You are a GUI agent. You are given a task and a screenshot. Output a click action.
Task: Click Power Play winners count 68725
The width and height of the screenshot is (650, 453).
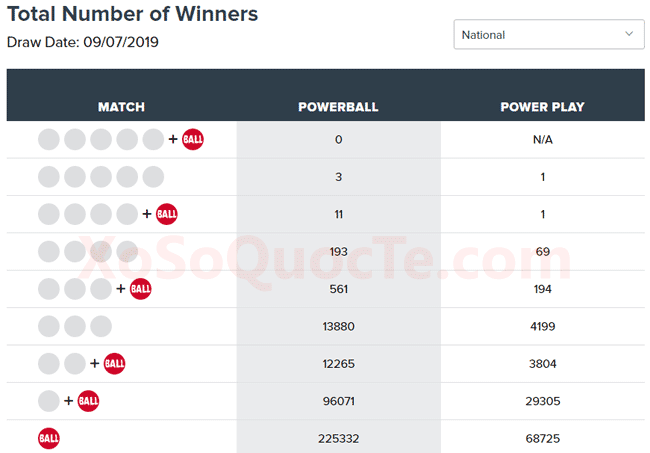pyautogui.click(x=542, y=438)
